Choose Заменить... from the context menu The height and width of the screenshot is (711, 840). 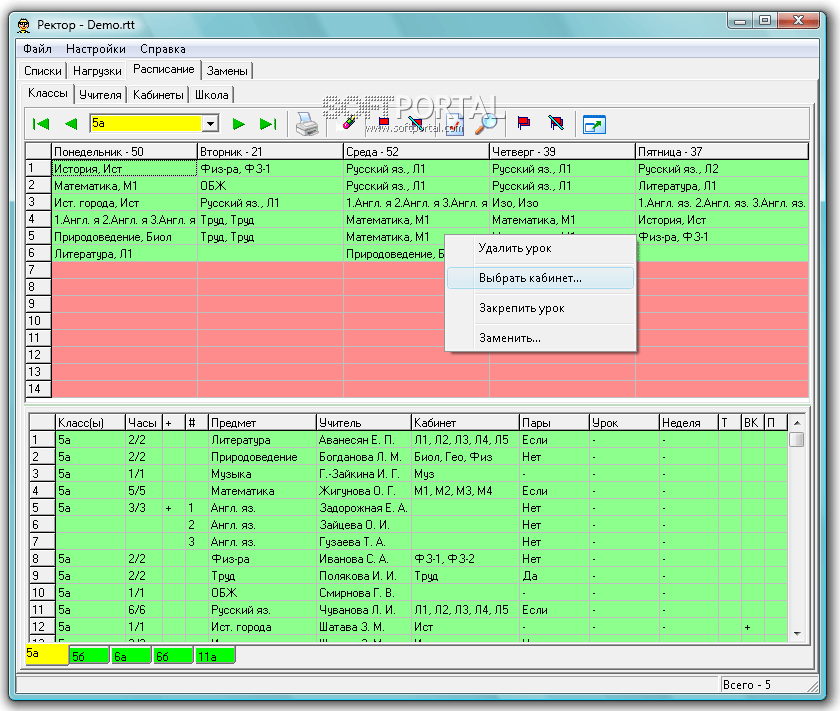click(541, 338)
